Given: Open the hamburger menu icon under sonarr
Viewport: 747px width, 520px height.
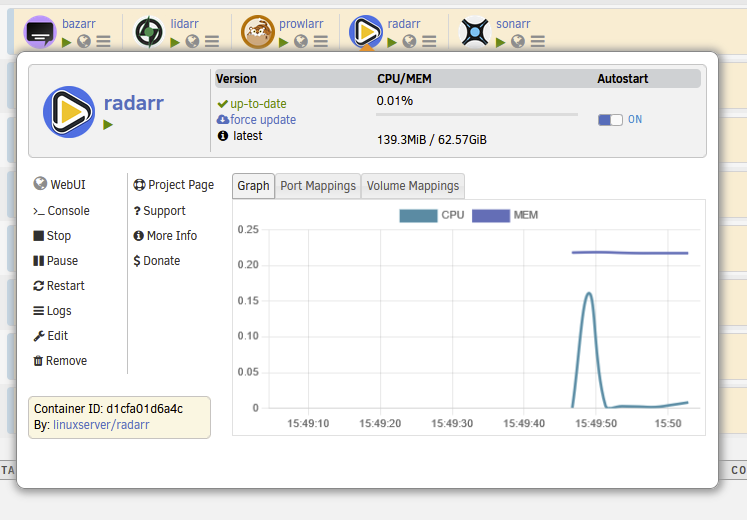Looking at the screenshot, I should [x=538, y=42].
